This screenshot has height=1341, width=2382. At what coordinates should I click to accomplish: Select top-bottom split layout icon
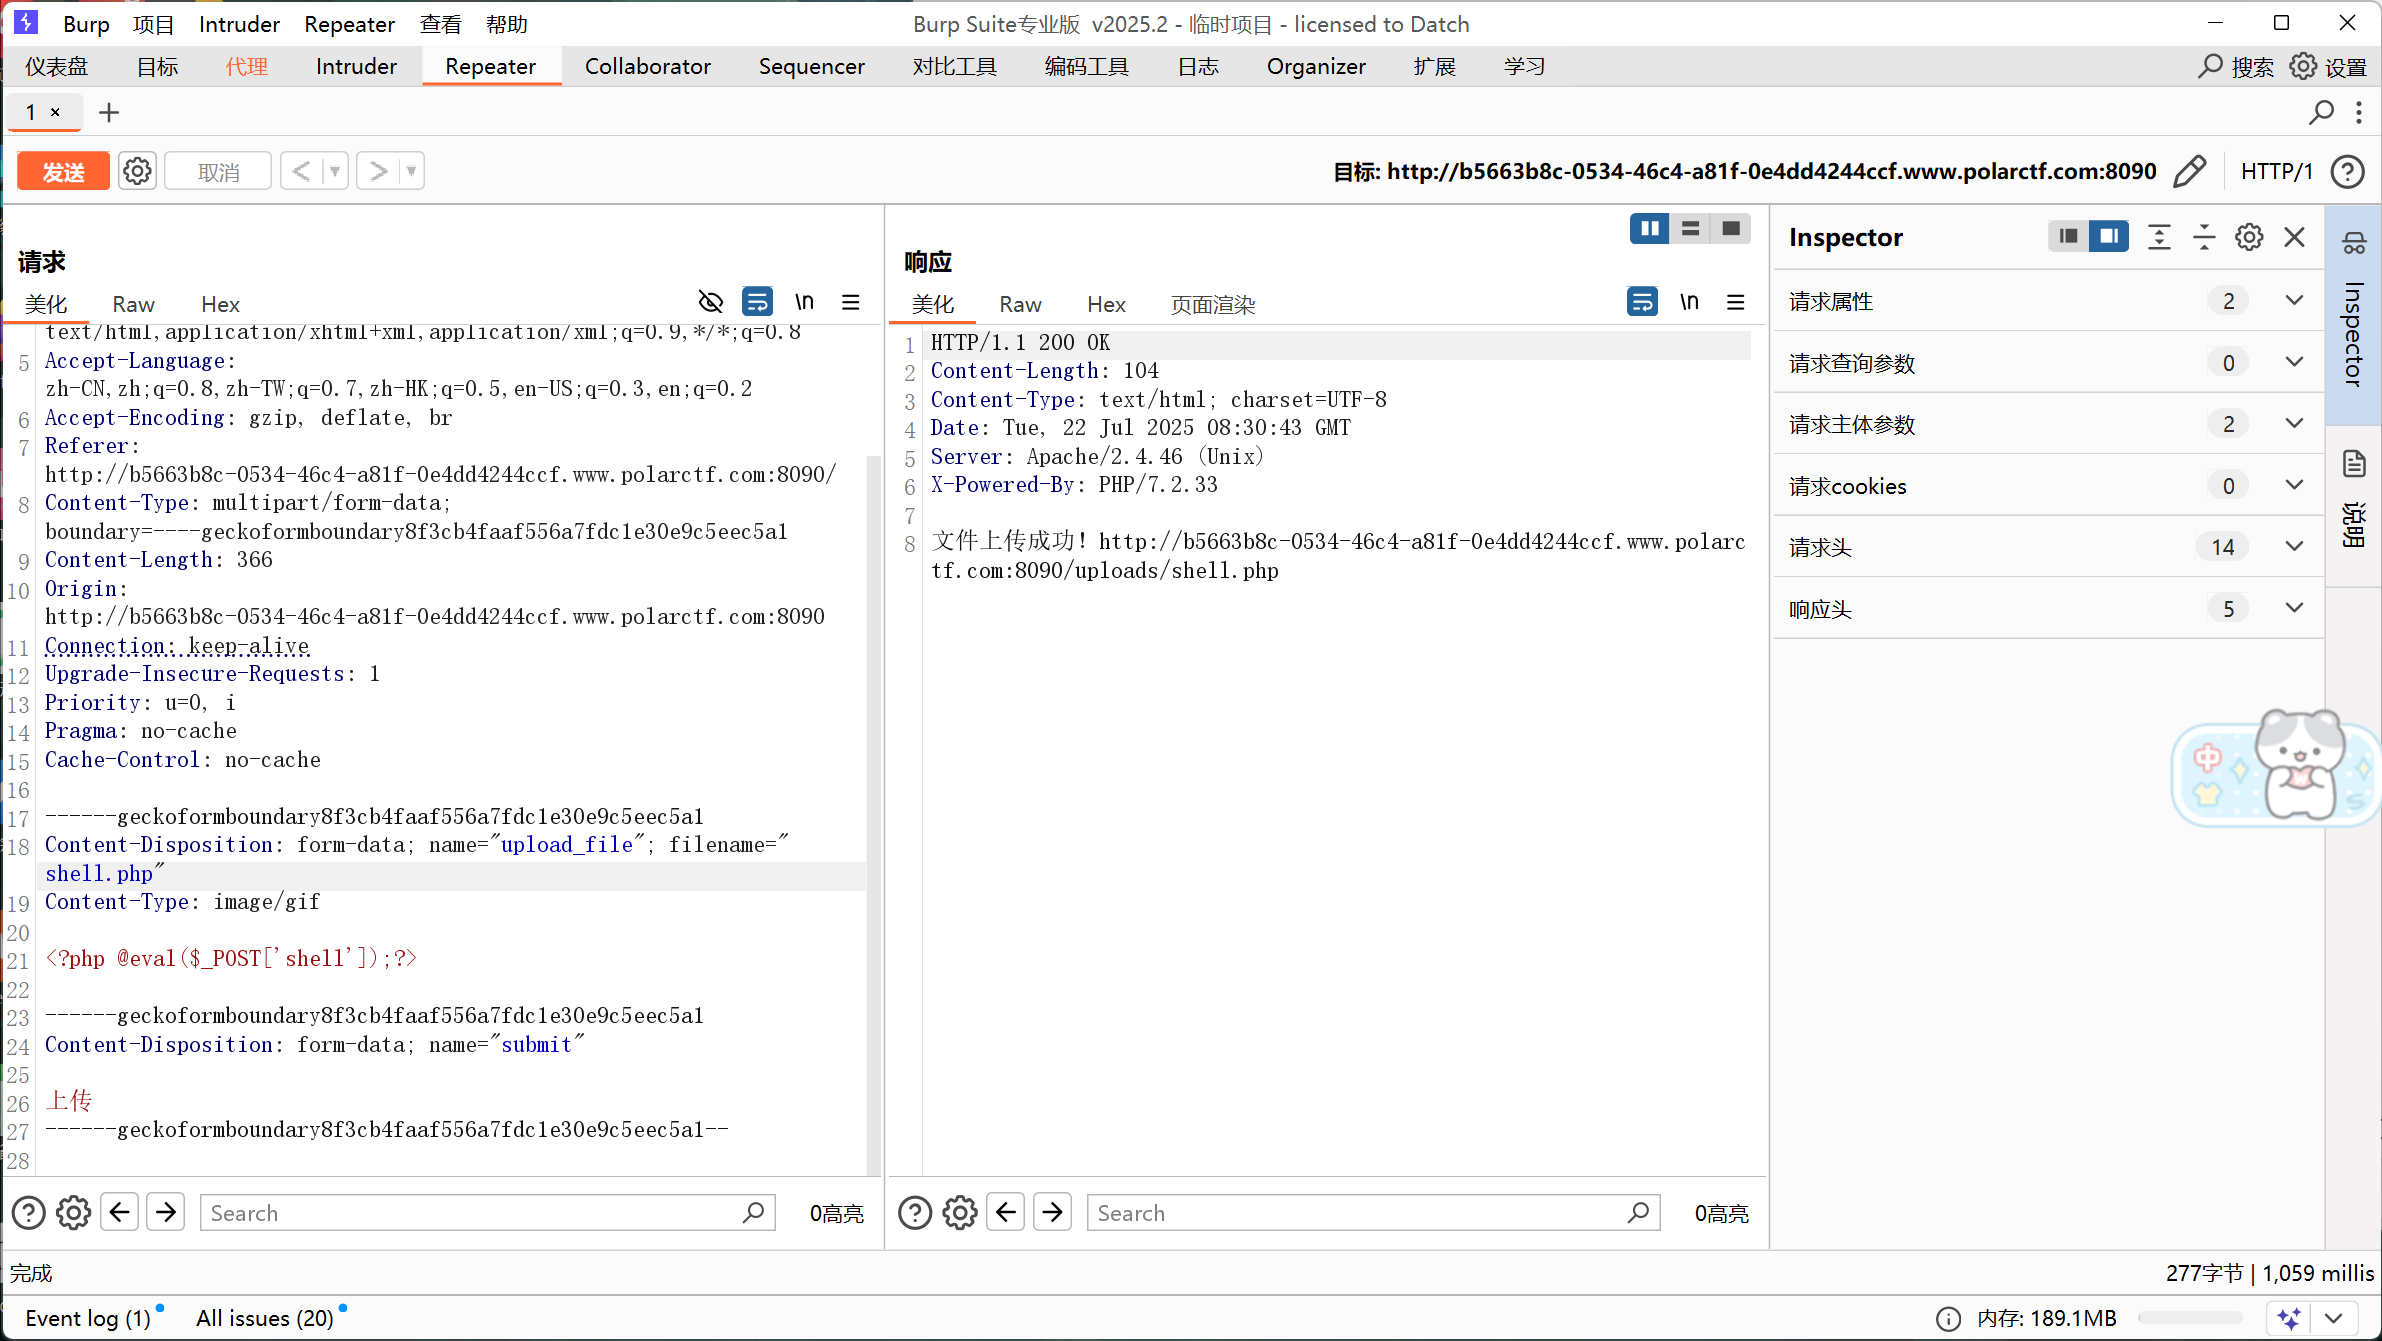(x=1690, y=229)
